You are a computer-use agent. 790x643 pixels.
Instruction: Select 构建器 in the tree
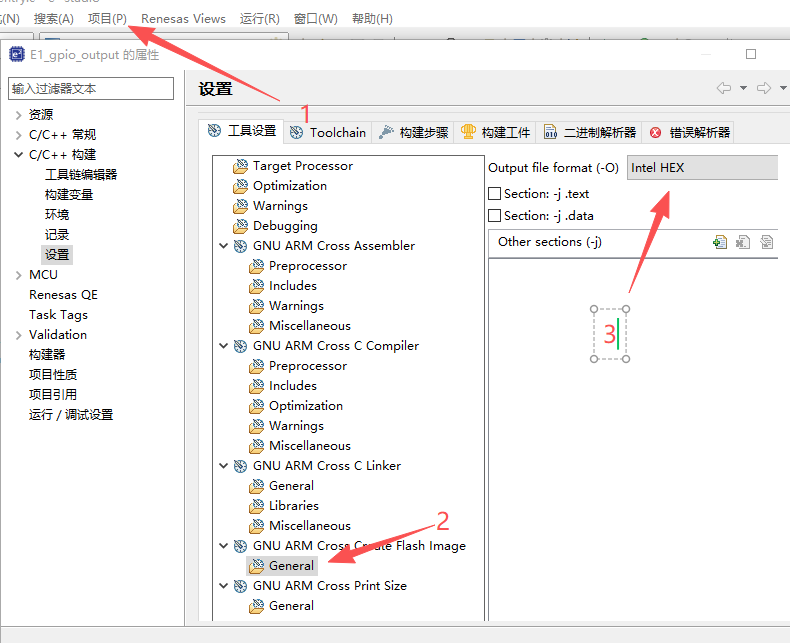click(x=47, y=355)
